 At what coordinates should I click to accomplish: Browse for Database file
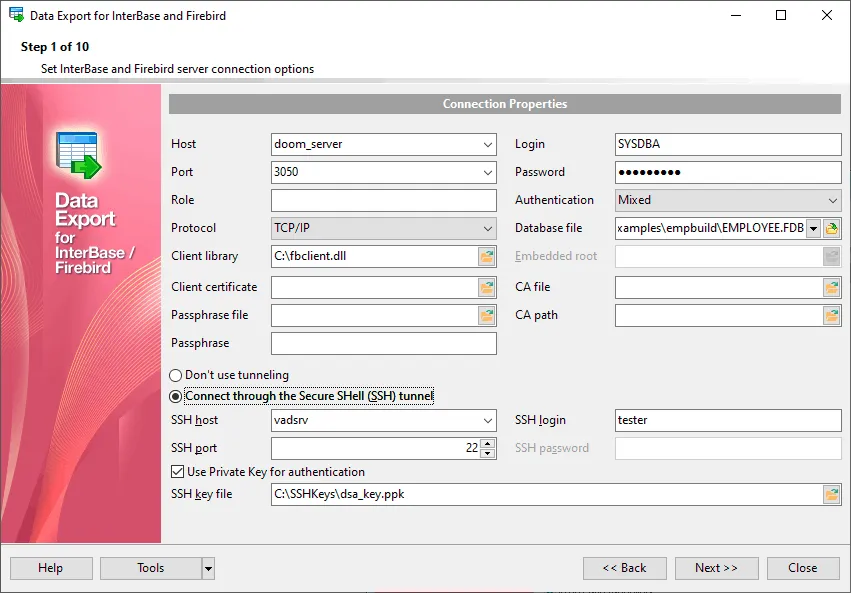(831, 228)
